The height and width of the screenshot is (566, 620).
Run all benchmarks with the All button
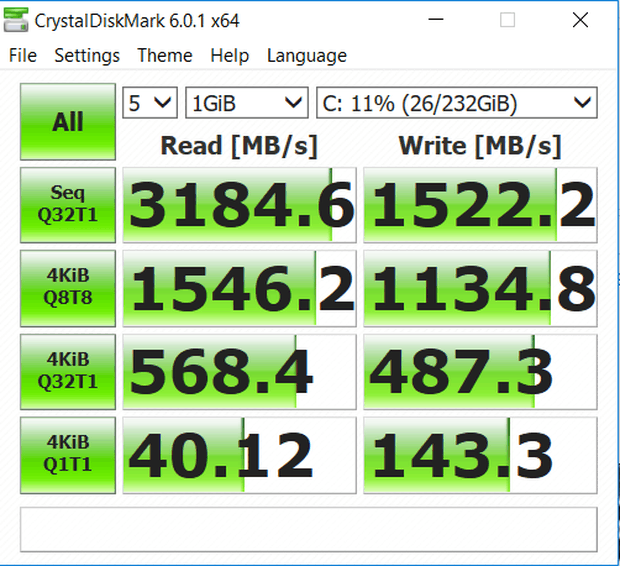coord(68,122)
